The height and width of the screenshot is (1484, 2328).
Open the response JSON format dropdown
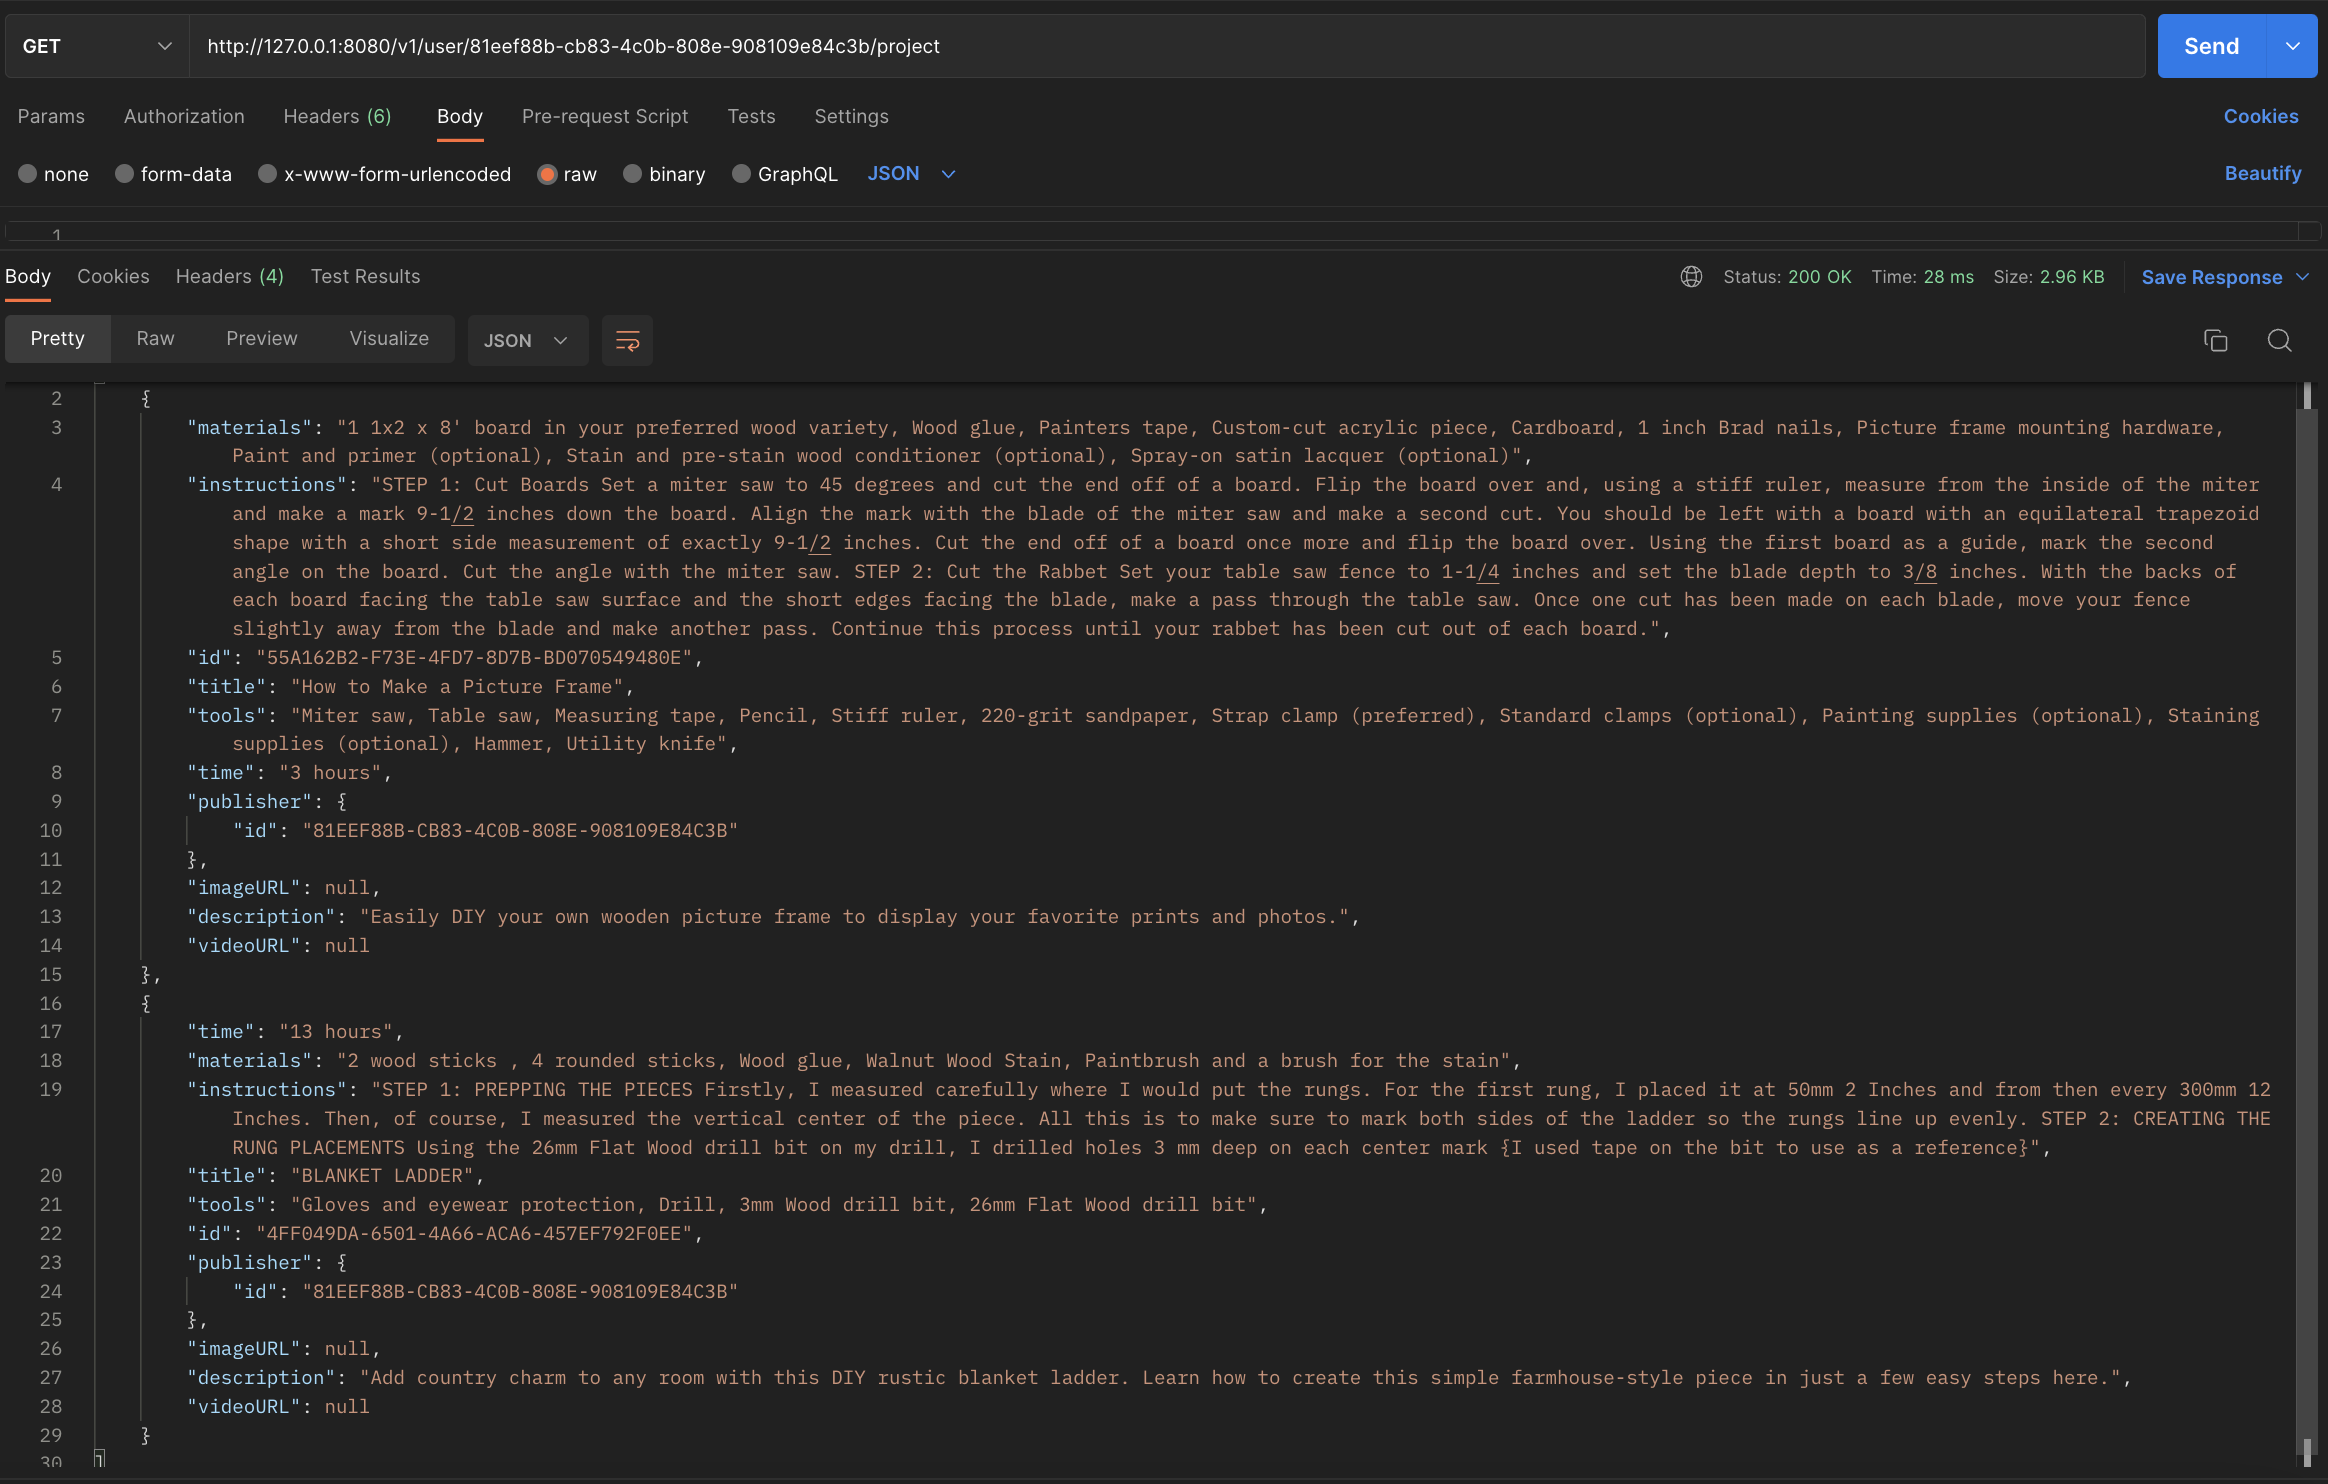click(x=527, y=341)
